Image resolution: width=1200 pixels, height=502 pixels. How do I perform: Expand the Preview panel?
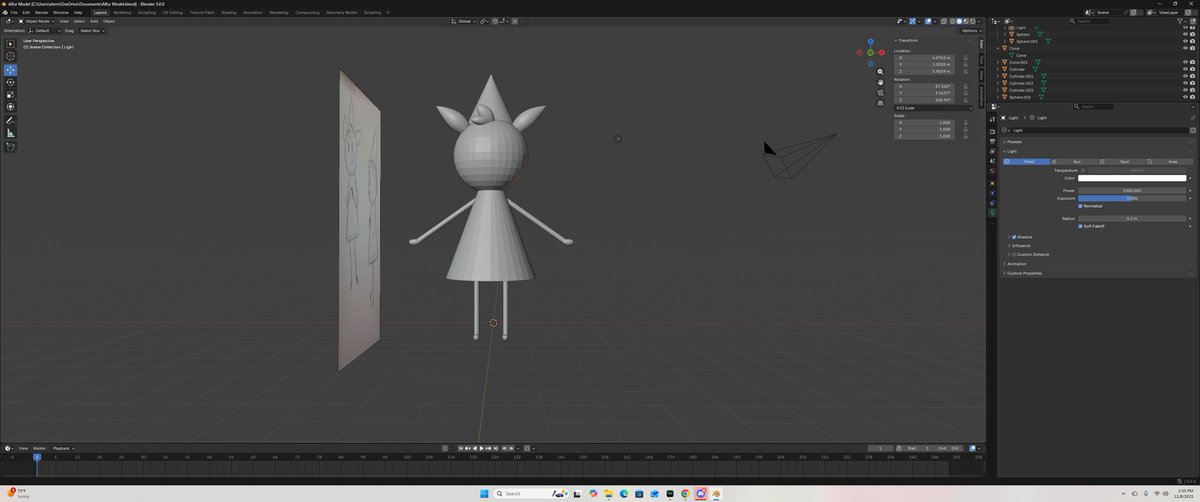click(1014, 141)
